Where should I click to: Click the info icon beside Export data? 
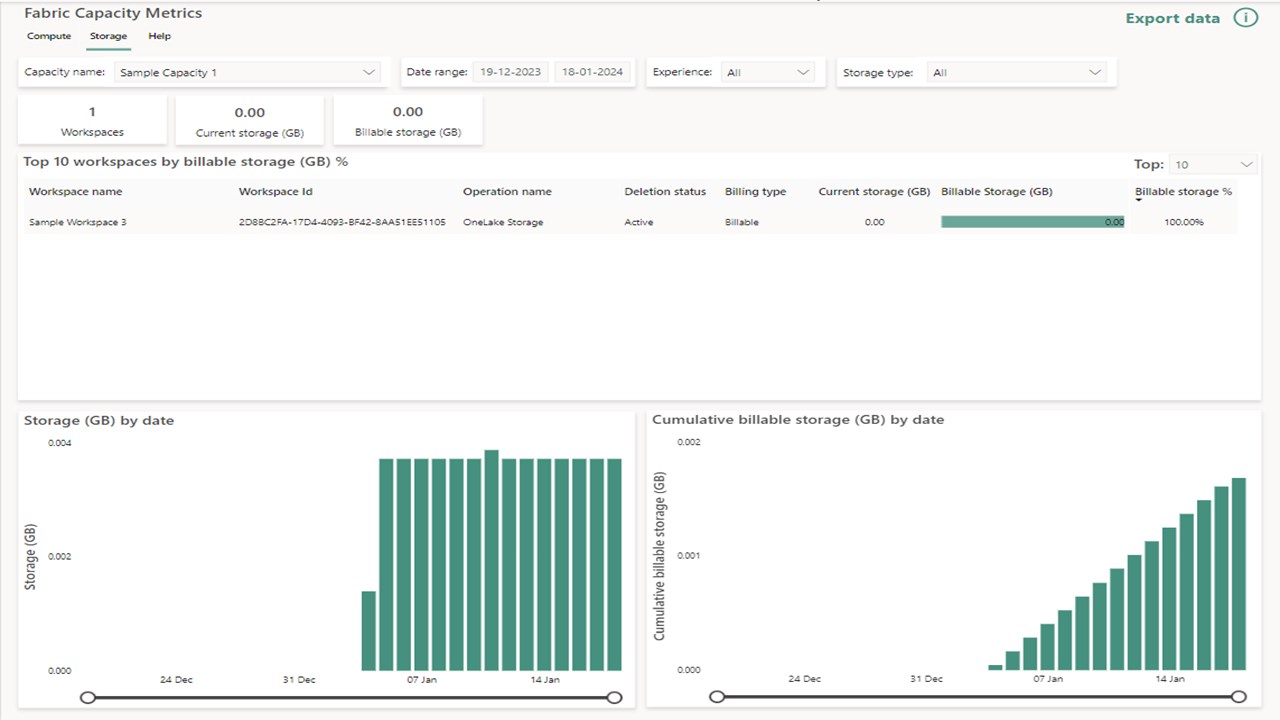pyautogui.click(x=1246, y=17)
